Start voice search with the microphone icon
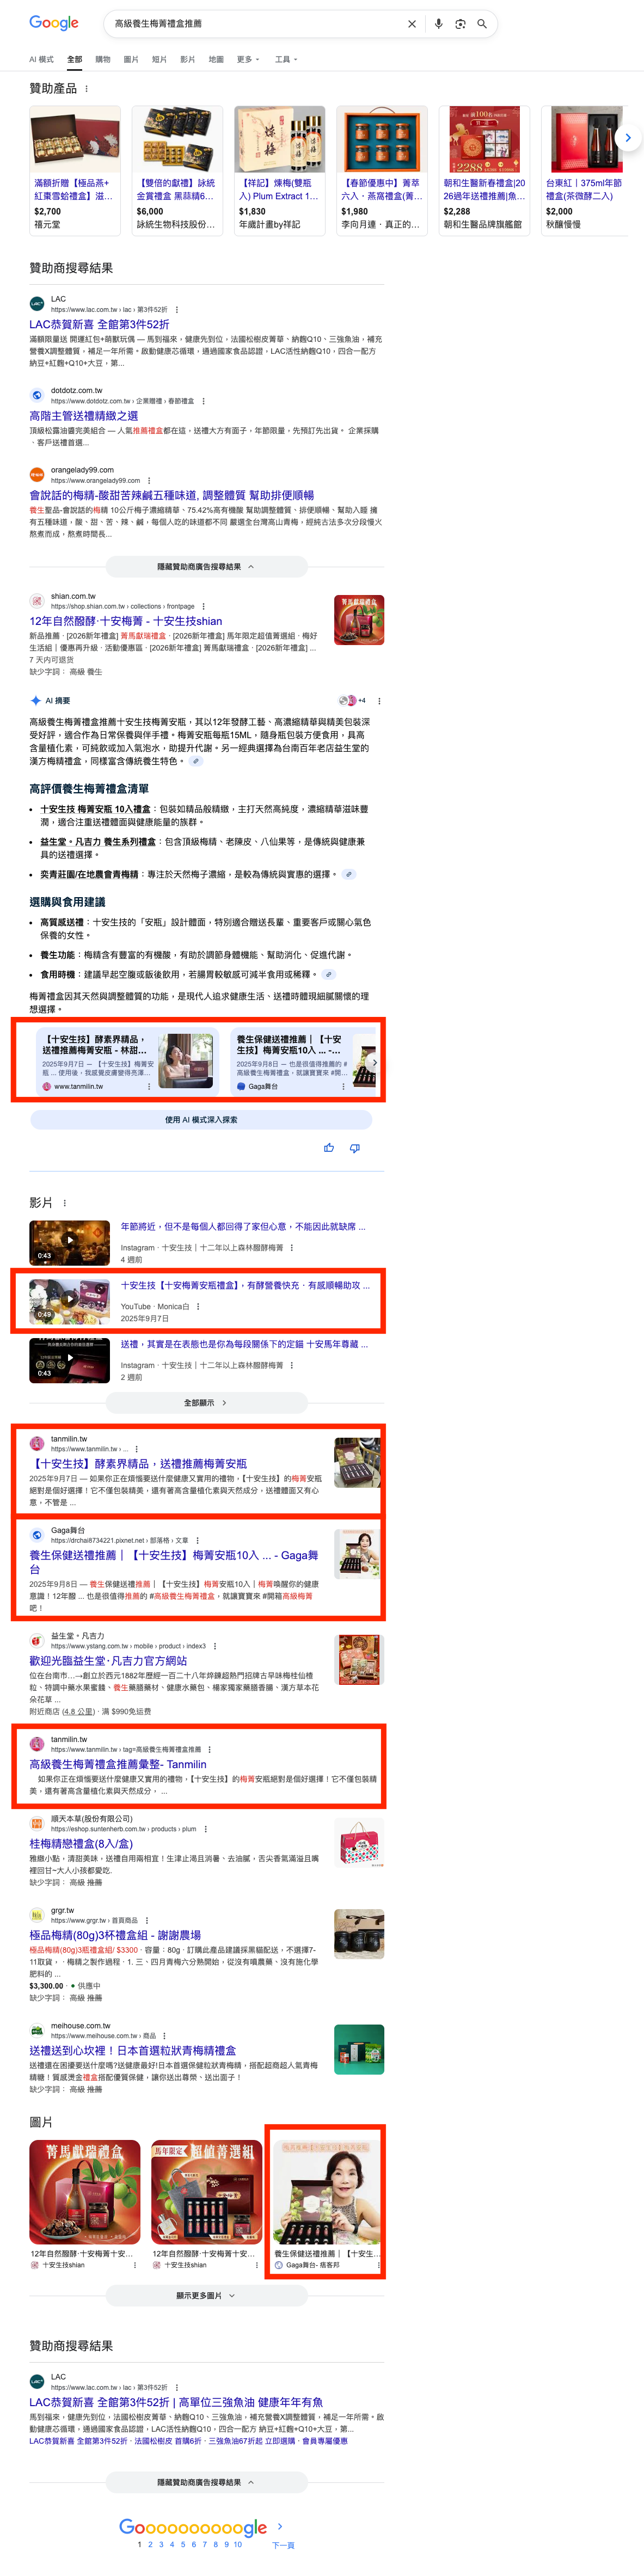 point(438,24)
